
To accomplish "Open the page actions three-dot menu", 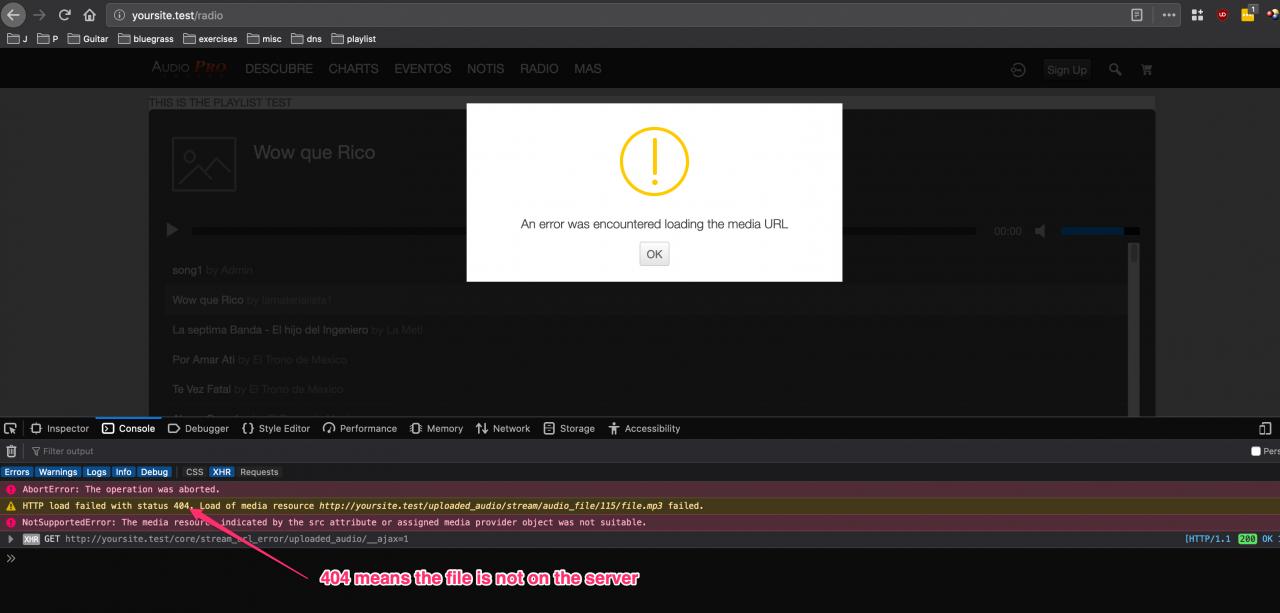I will [x=1169, y=15].
